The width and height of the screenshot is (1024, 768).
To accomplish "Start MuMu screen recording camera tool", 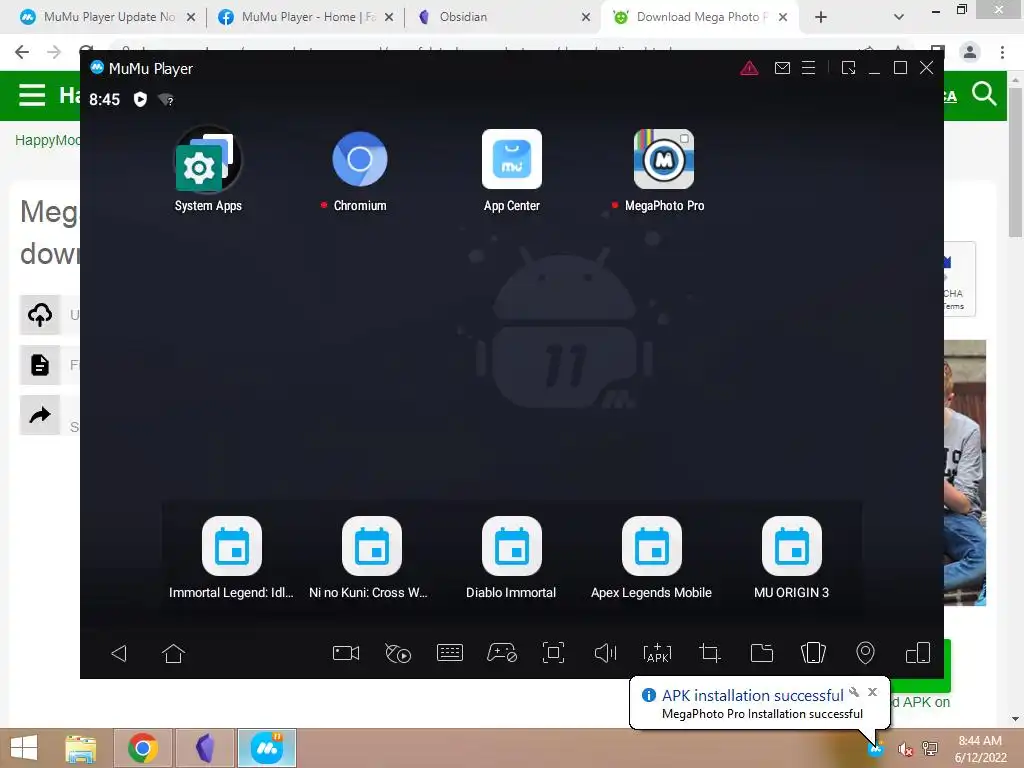I will [x=346, y=653].
